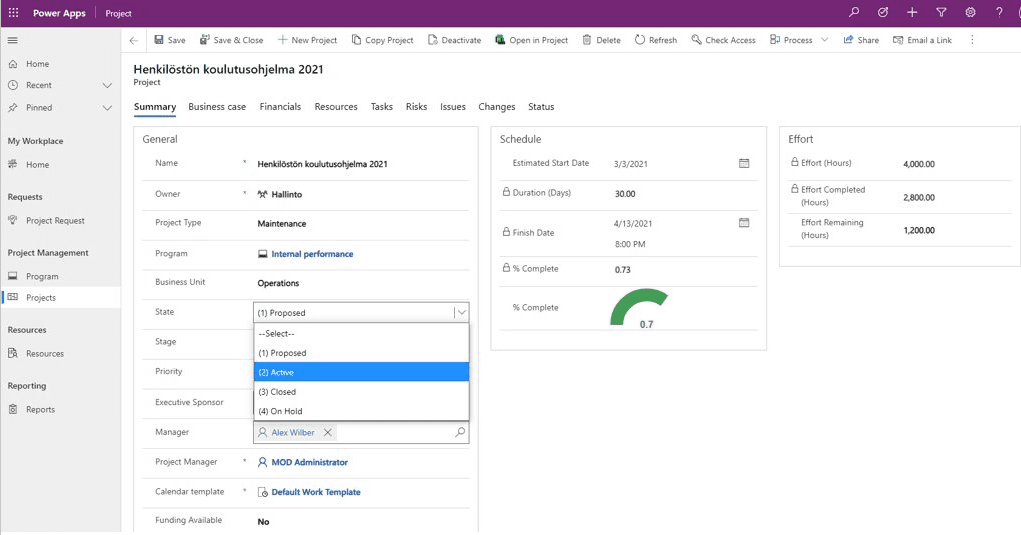1021x535 pixels.
Task: Click the search magnifier in top bar
Action: click(x=853, y=13)
